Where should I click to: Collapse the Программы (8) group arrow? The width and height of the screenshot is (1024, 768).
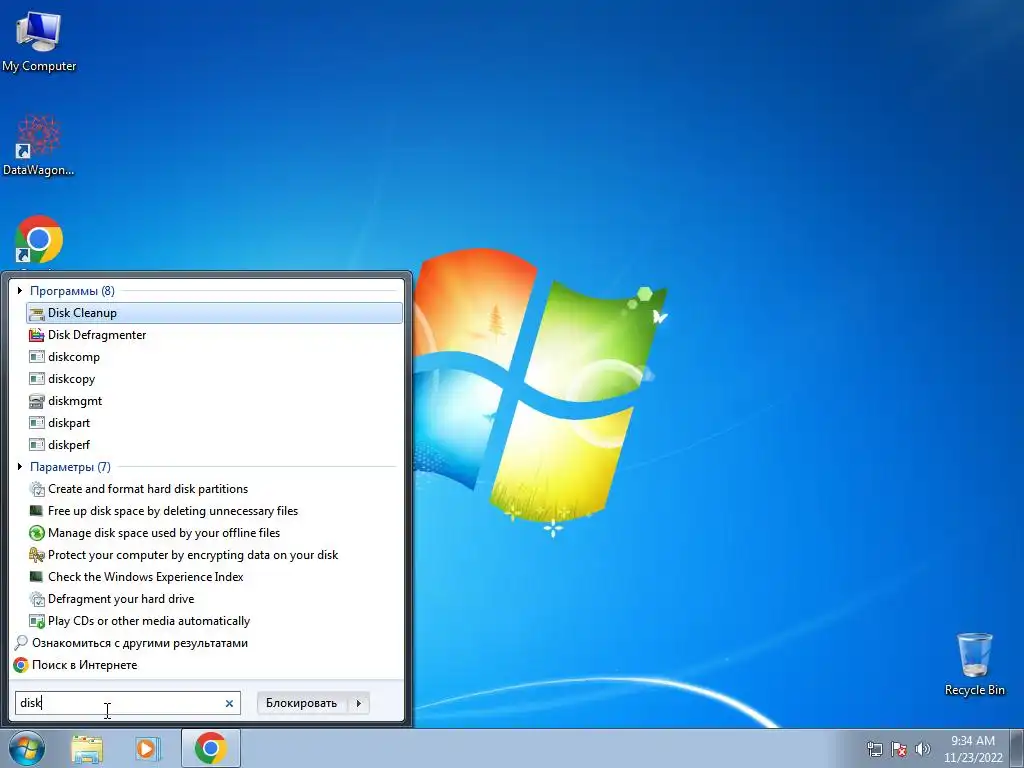point(20,291)
